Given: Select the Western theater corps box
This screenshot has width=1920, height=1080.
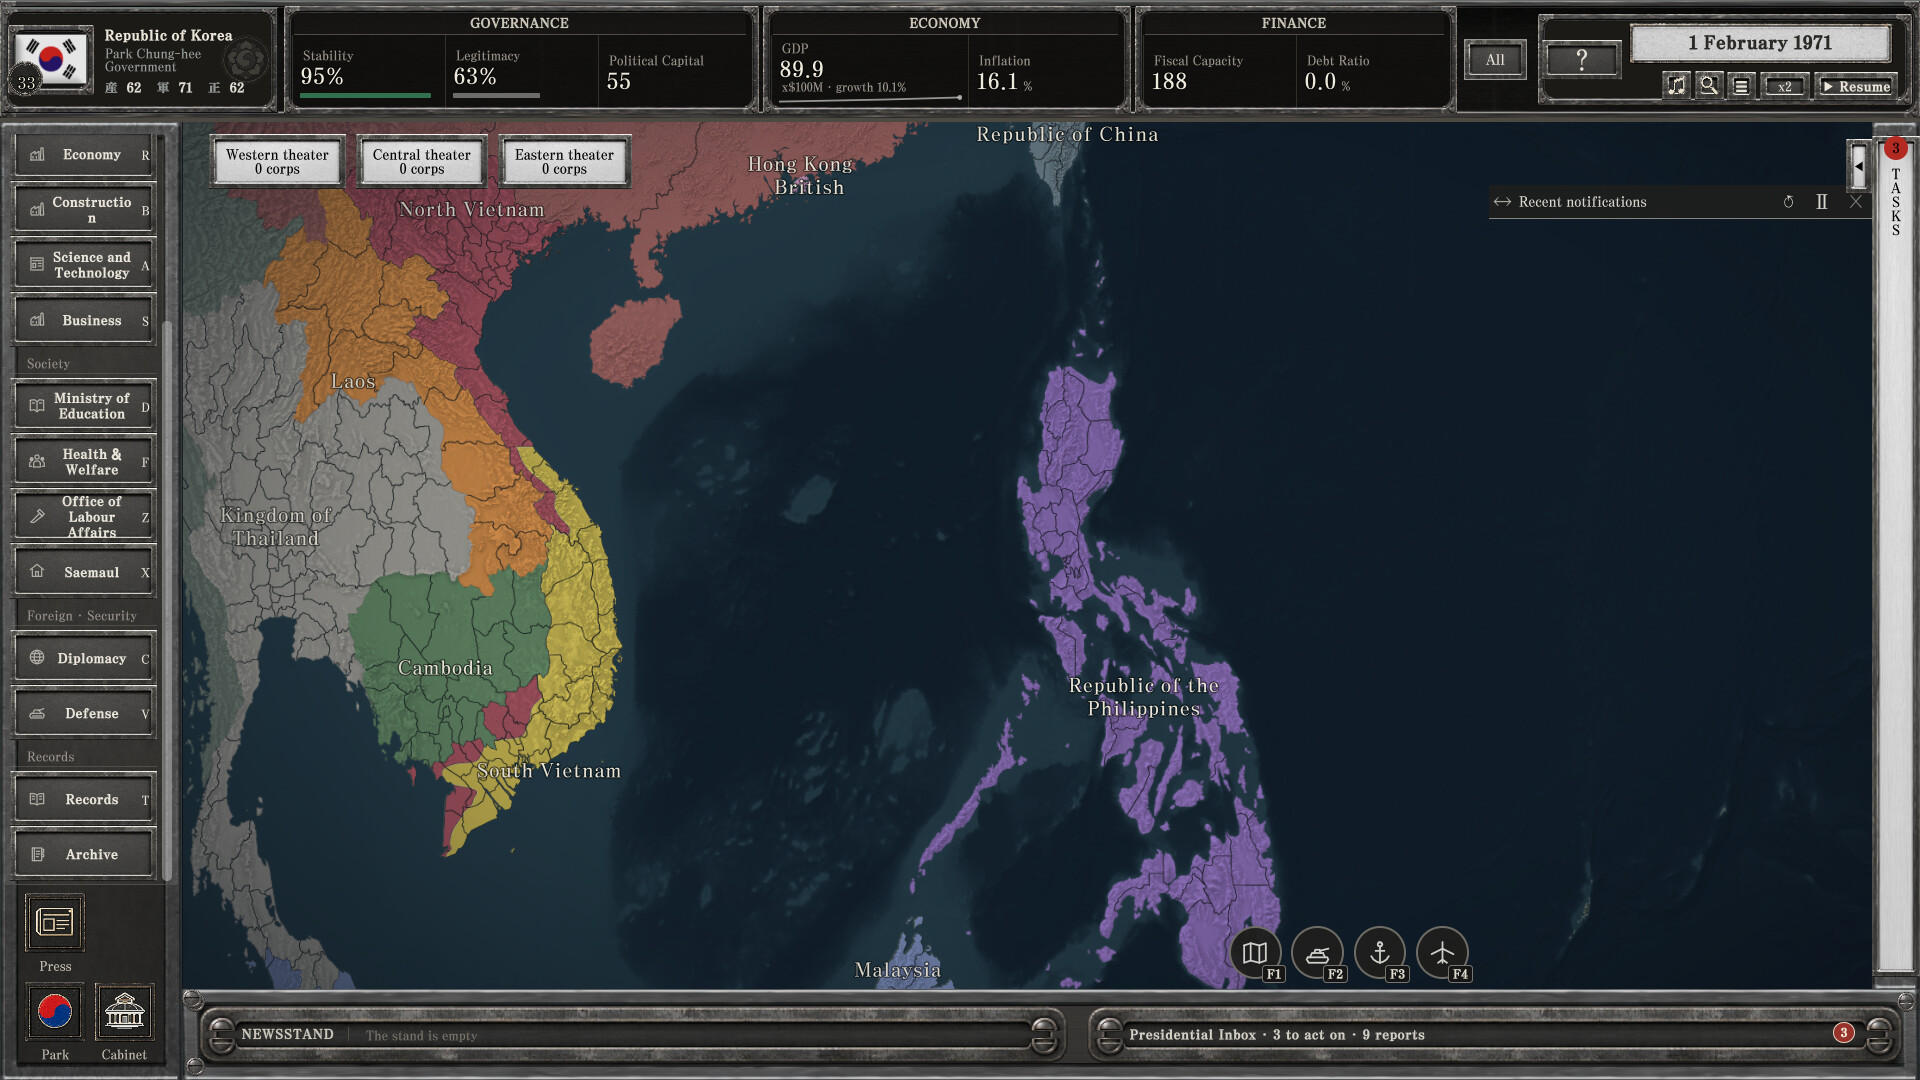Looking at the screenshot, I should tap(277, 161).
